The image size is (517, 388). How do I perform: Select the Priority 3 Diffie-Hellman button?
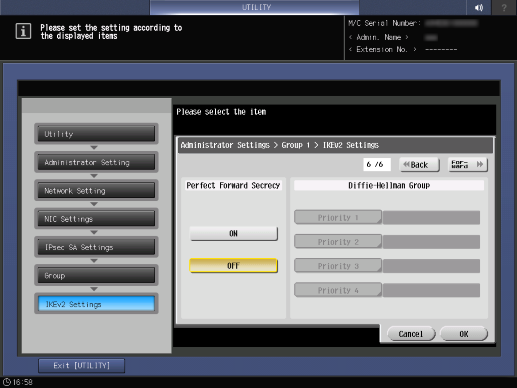(x=338, y=266)
